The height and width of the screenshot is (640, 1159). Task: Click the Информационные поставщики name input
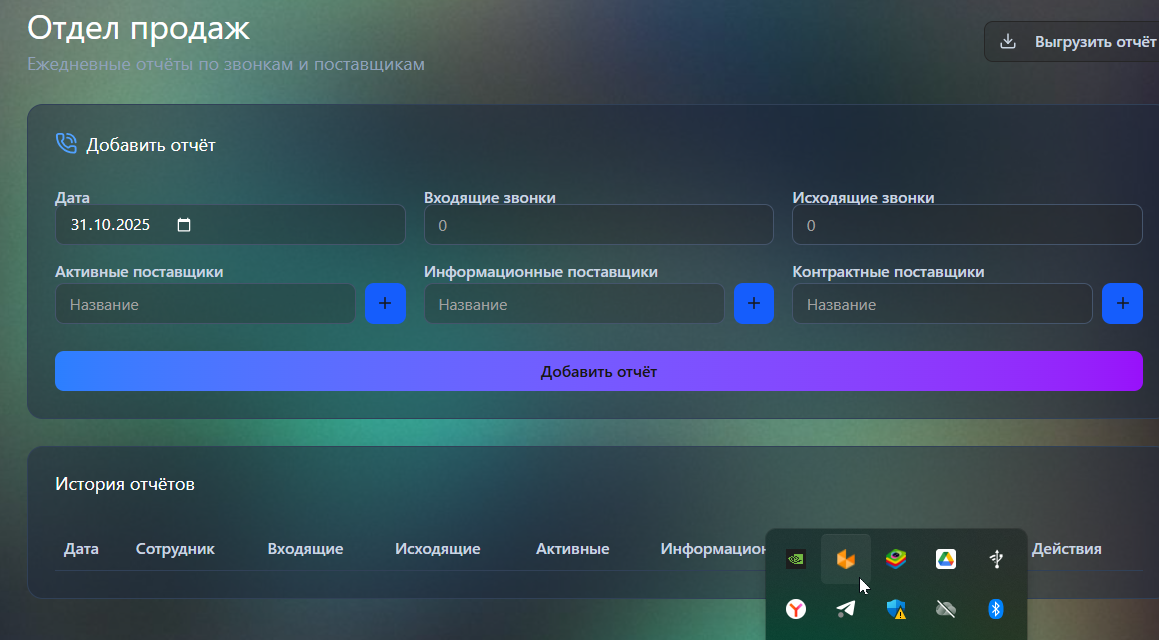pos(574,304)
